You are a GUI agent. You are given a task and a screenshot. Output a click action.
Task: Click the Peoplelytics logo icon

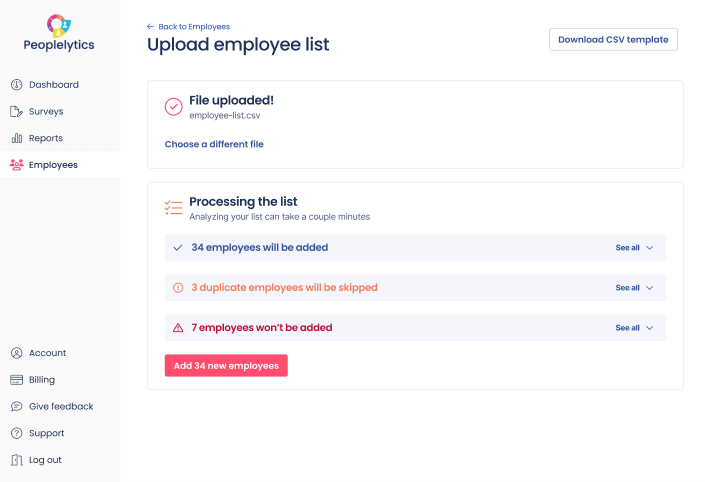pos(59,23)
